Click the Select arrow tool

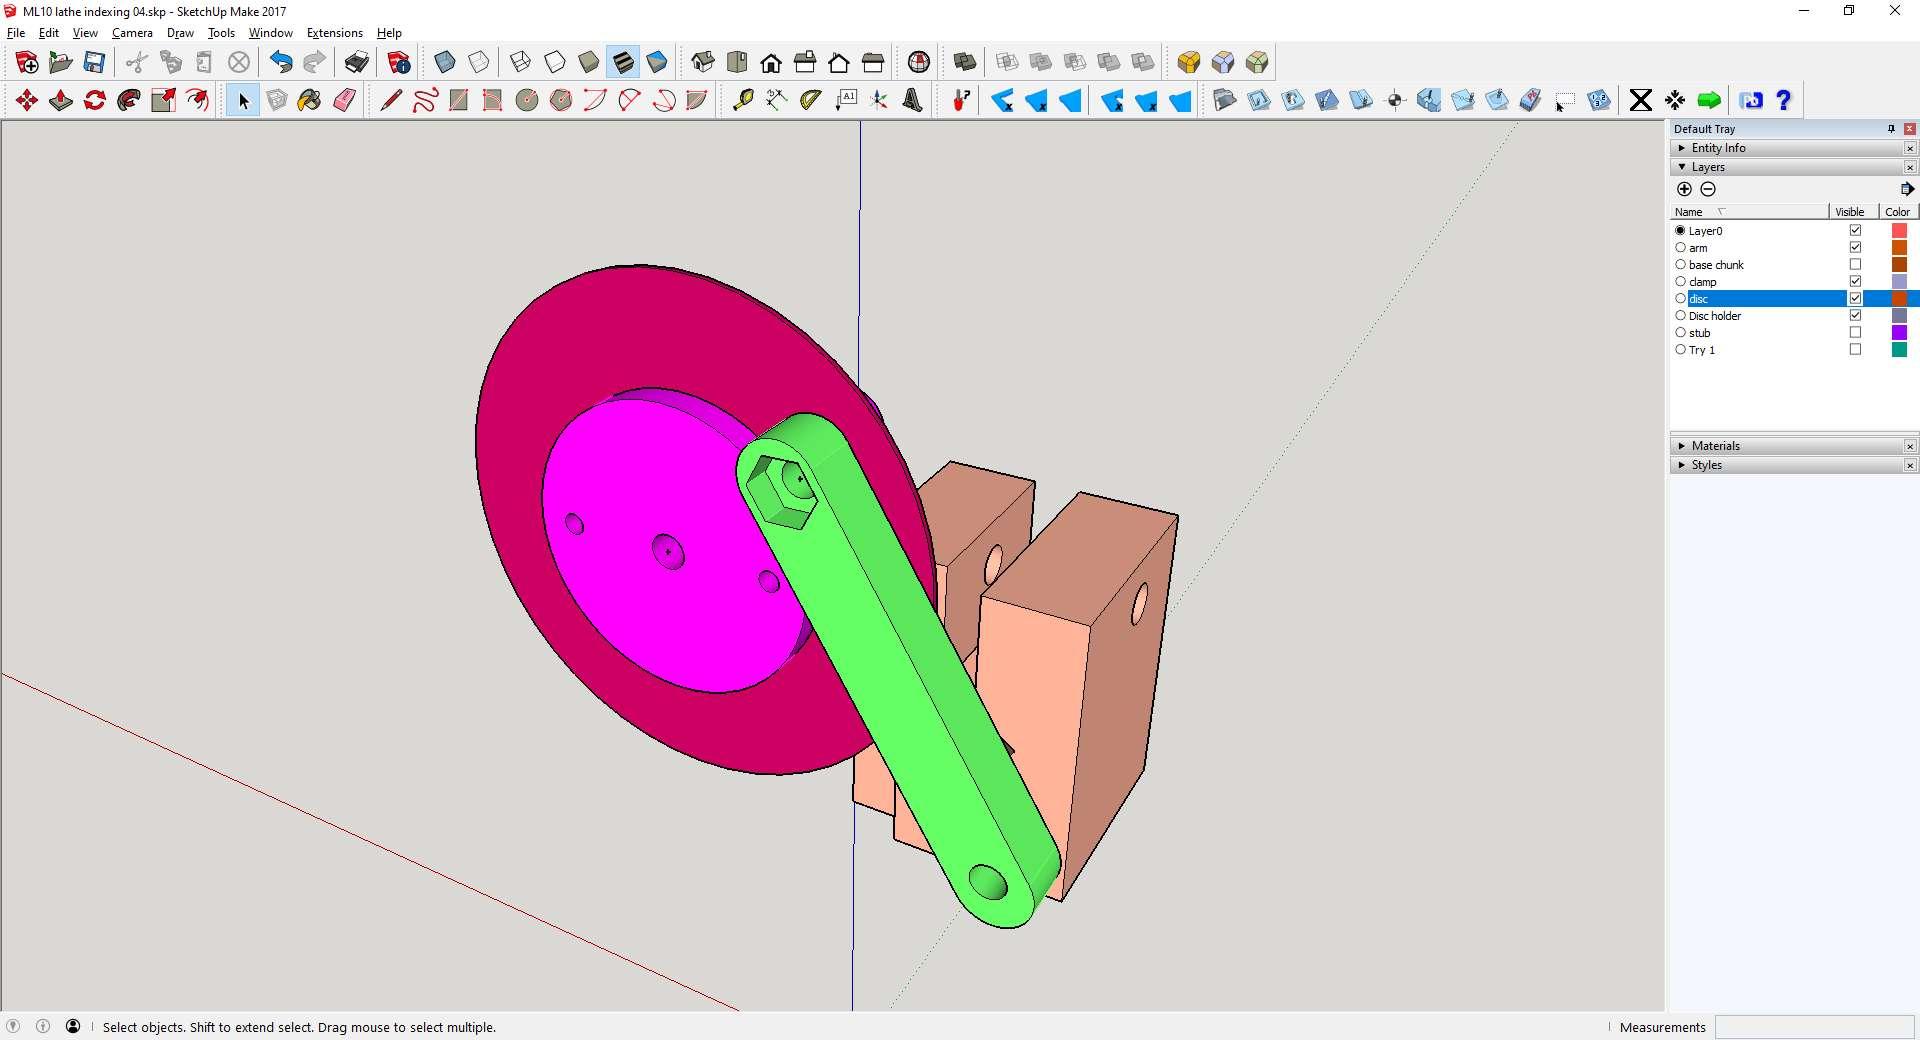(x=243, y=100)
